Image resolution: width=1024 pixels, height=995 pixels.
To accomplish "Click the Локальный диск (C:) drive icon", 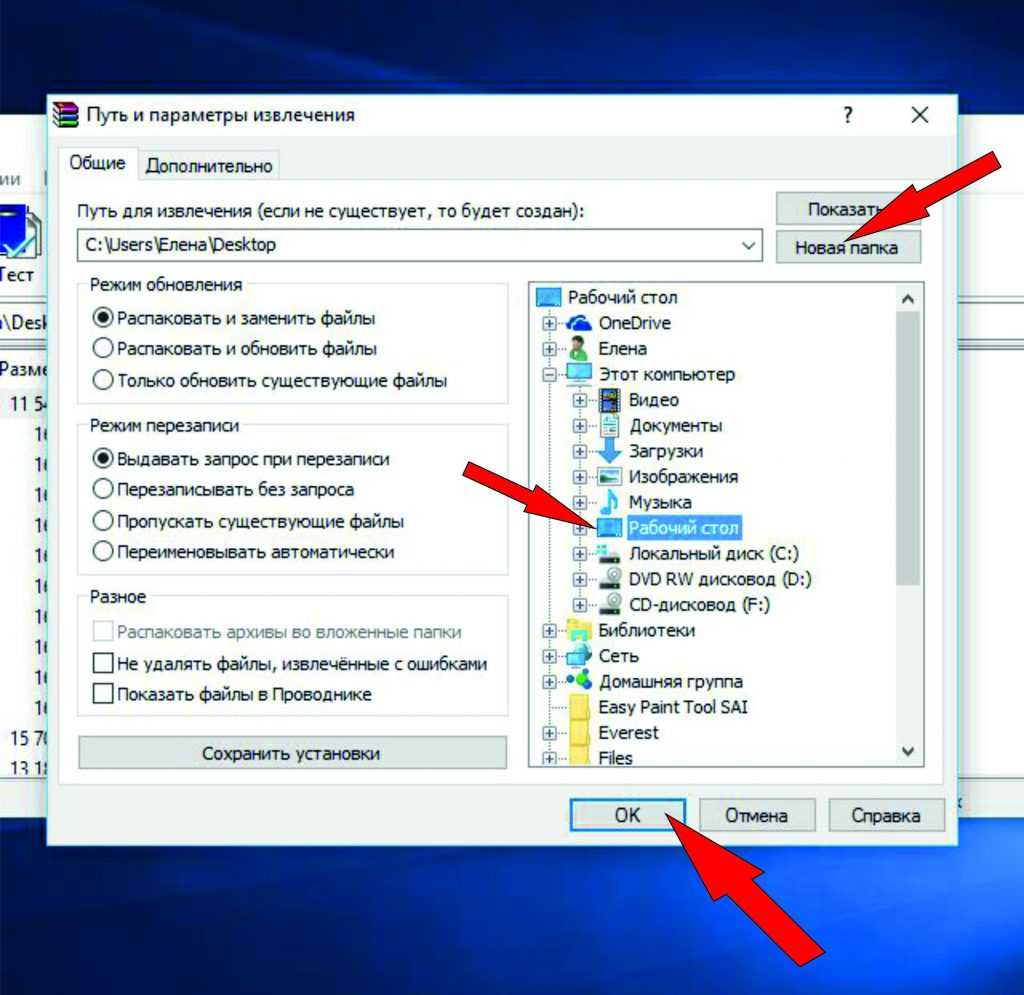I will [609, 554].
